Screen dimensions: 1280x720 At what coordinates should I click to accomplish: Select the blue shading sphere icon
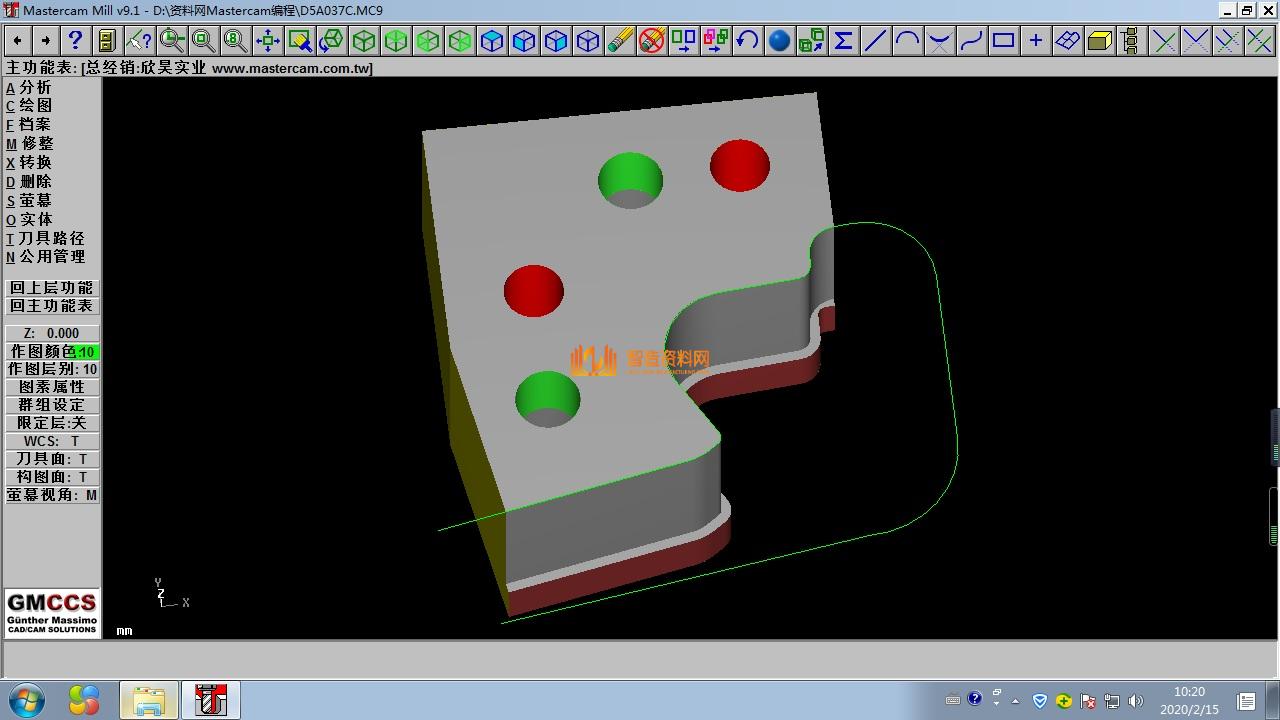[x=779, y=40]
